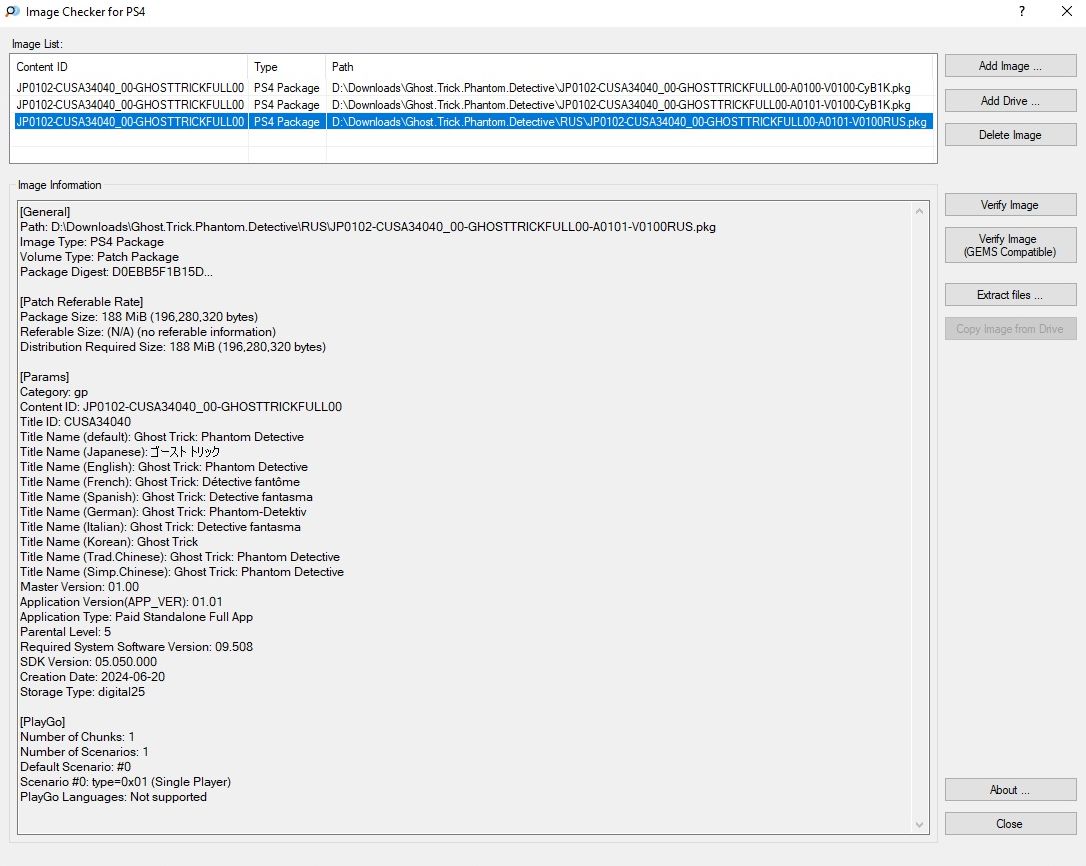Click the Title Name (Trad.Chinese) line
Image resolution: width=1086 pixels, height=866 pixels.
(180, 557)
